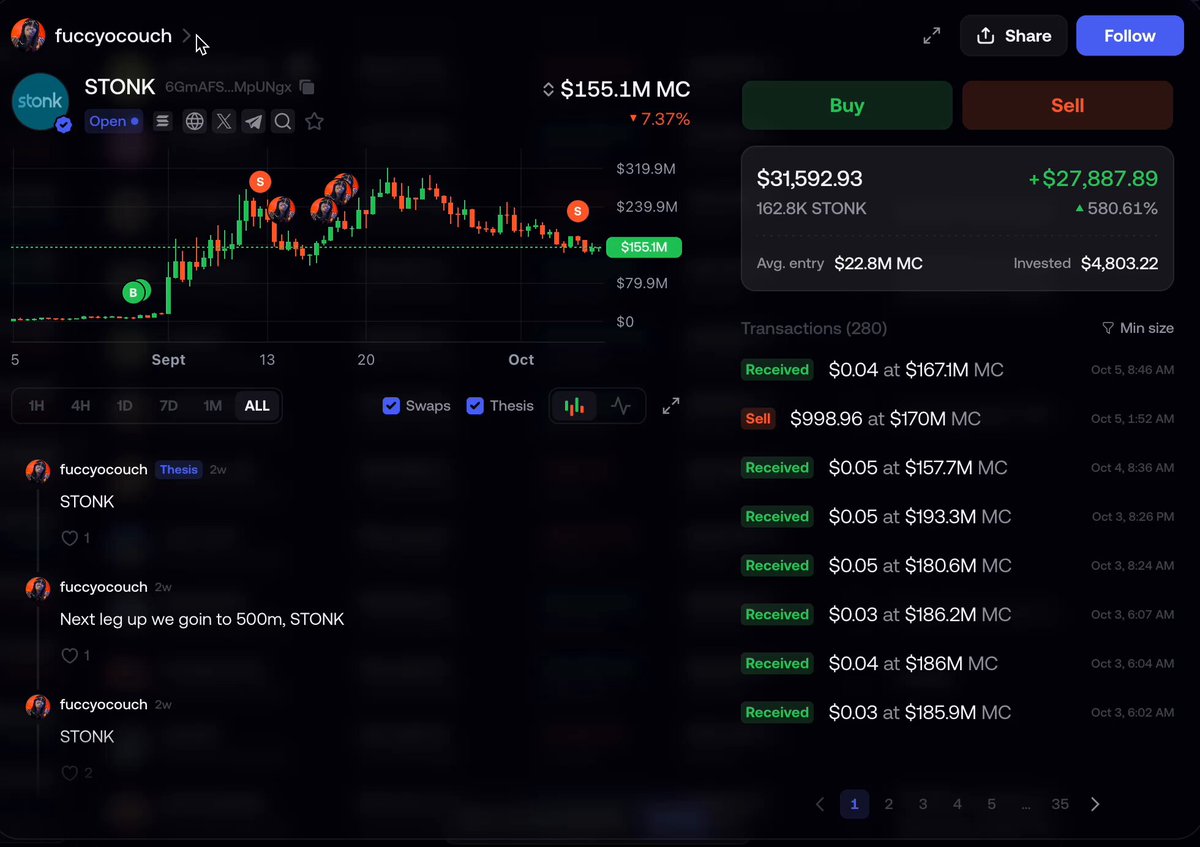
Task: Click the green B buy marker on chart
Action: 133,292
